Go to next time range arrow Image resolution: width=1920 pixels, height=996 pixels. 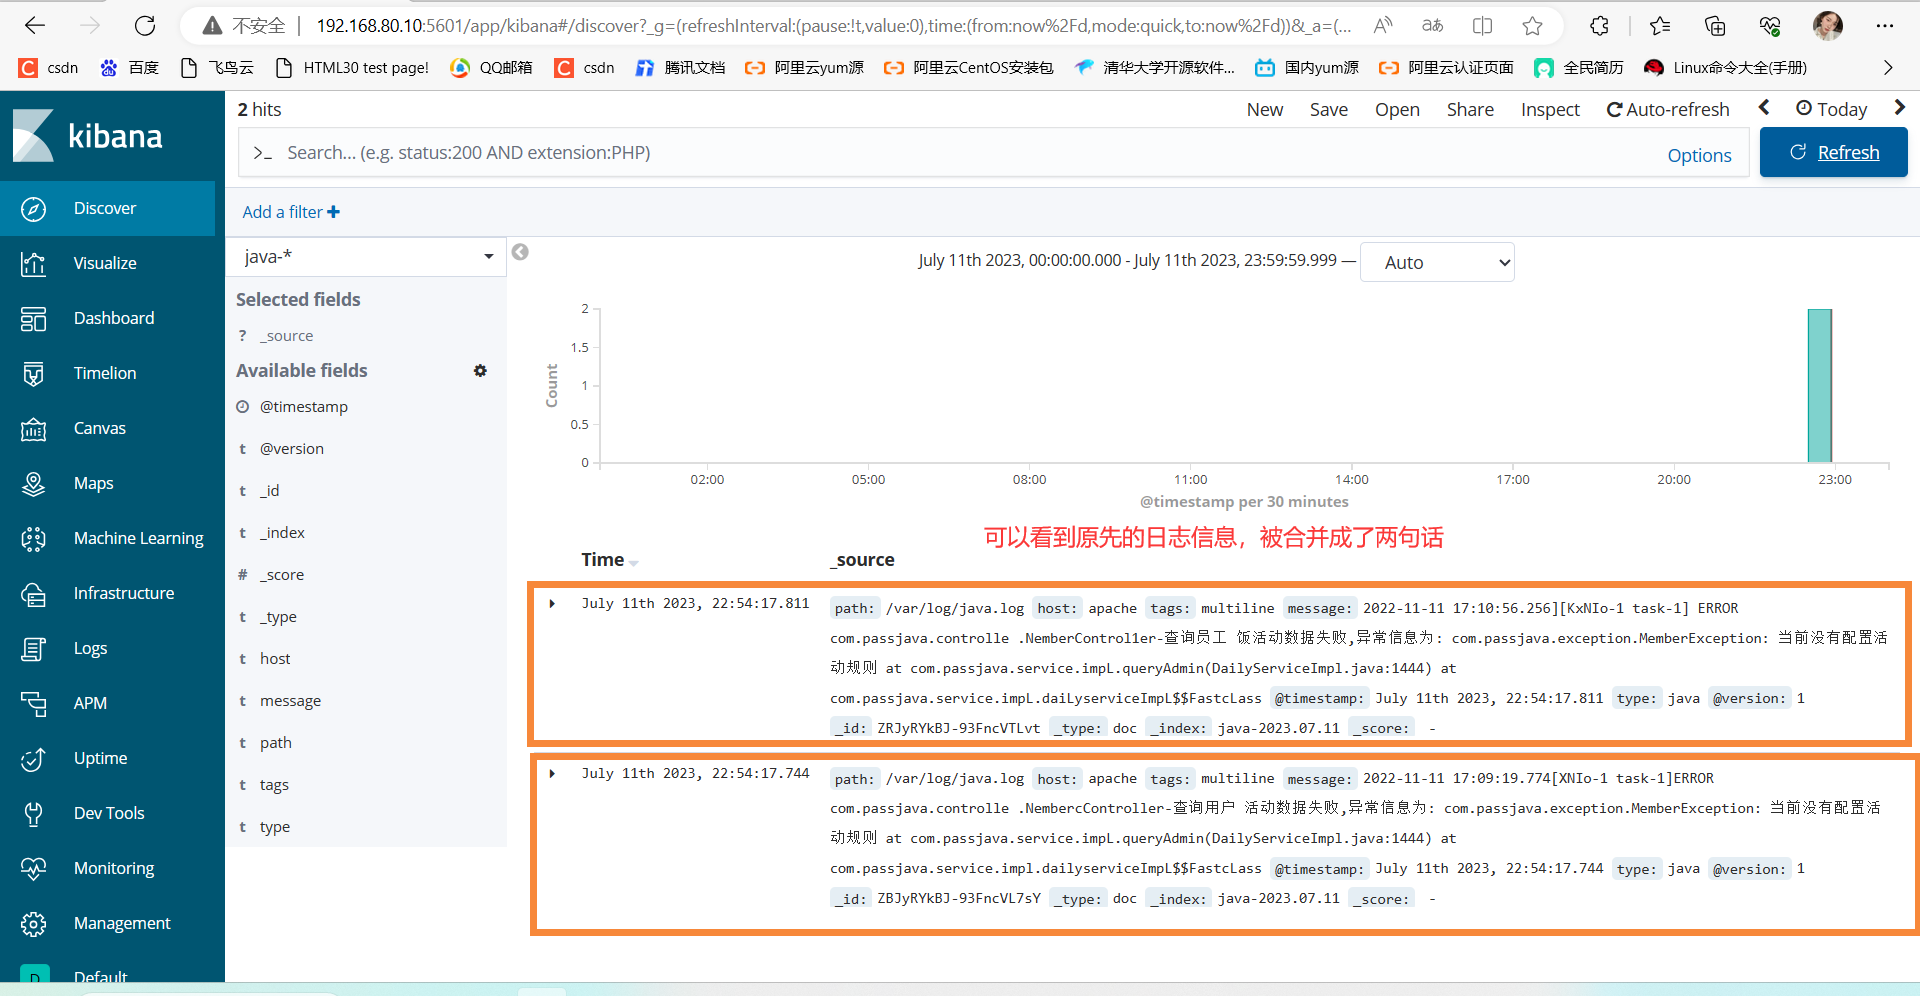coord(1900,108)
